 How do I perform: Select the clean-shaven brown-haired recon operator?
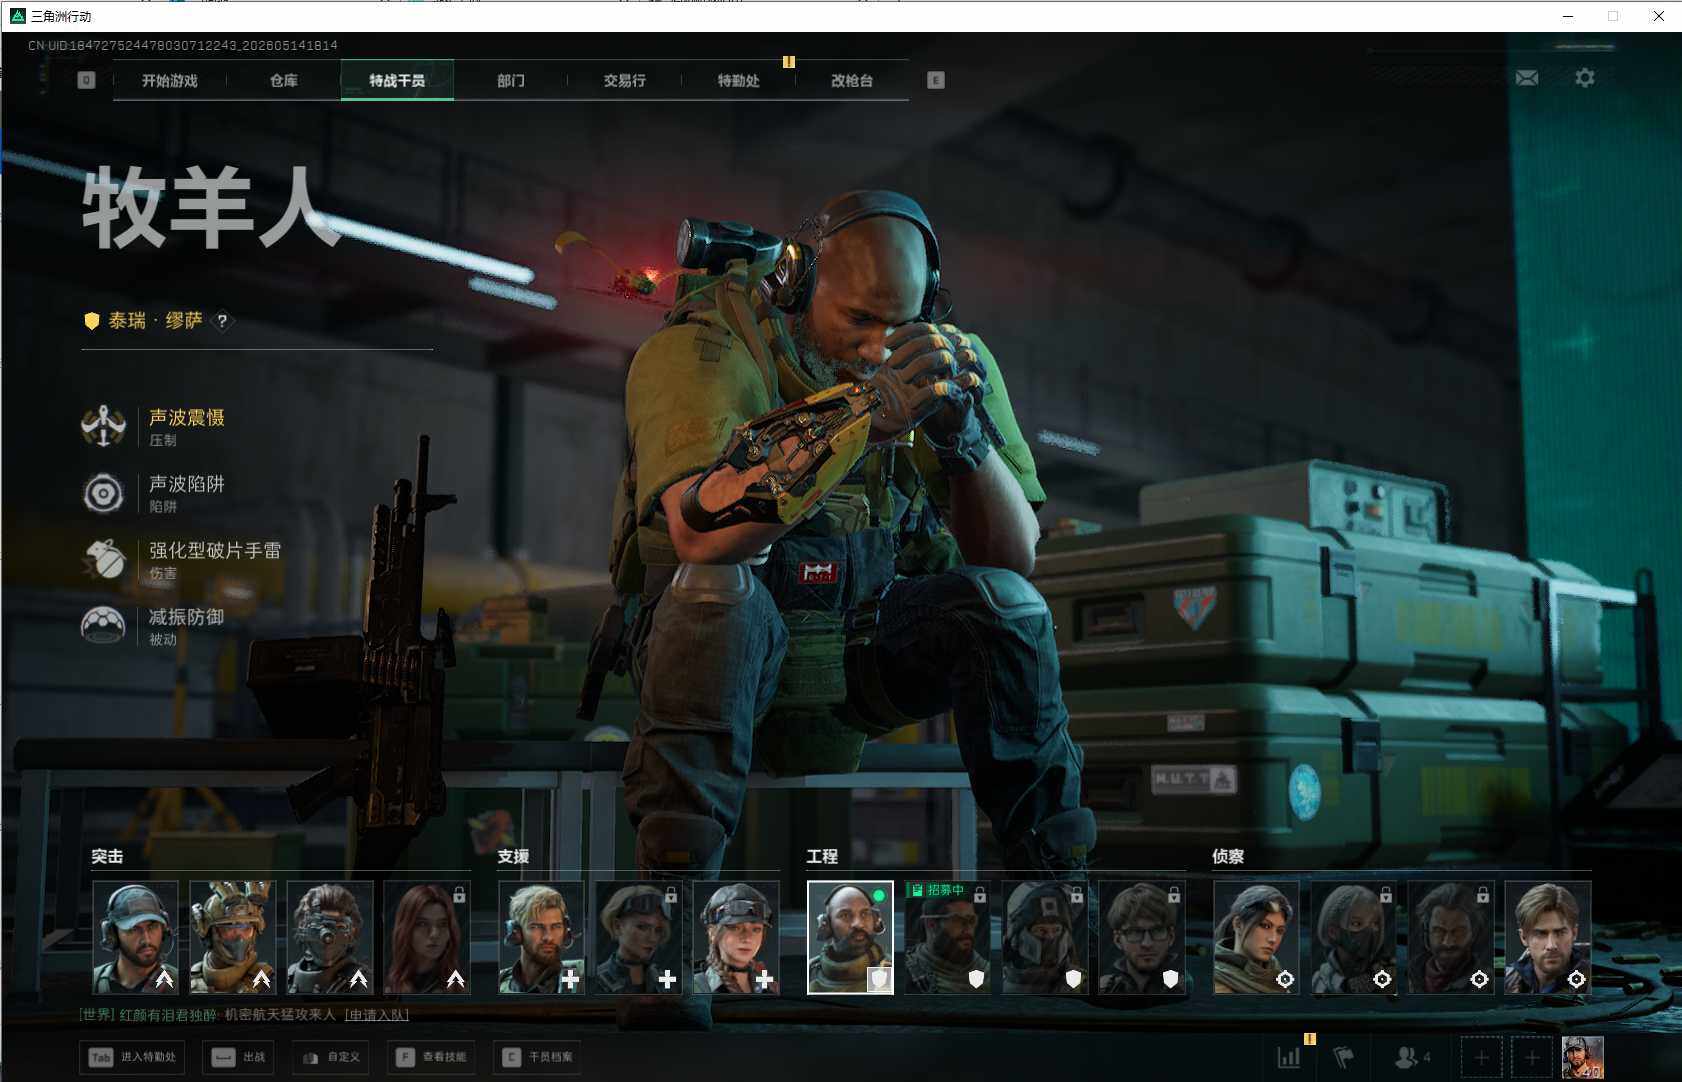tap(1548, 938)
